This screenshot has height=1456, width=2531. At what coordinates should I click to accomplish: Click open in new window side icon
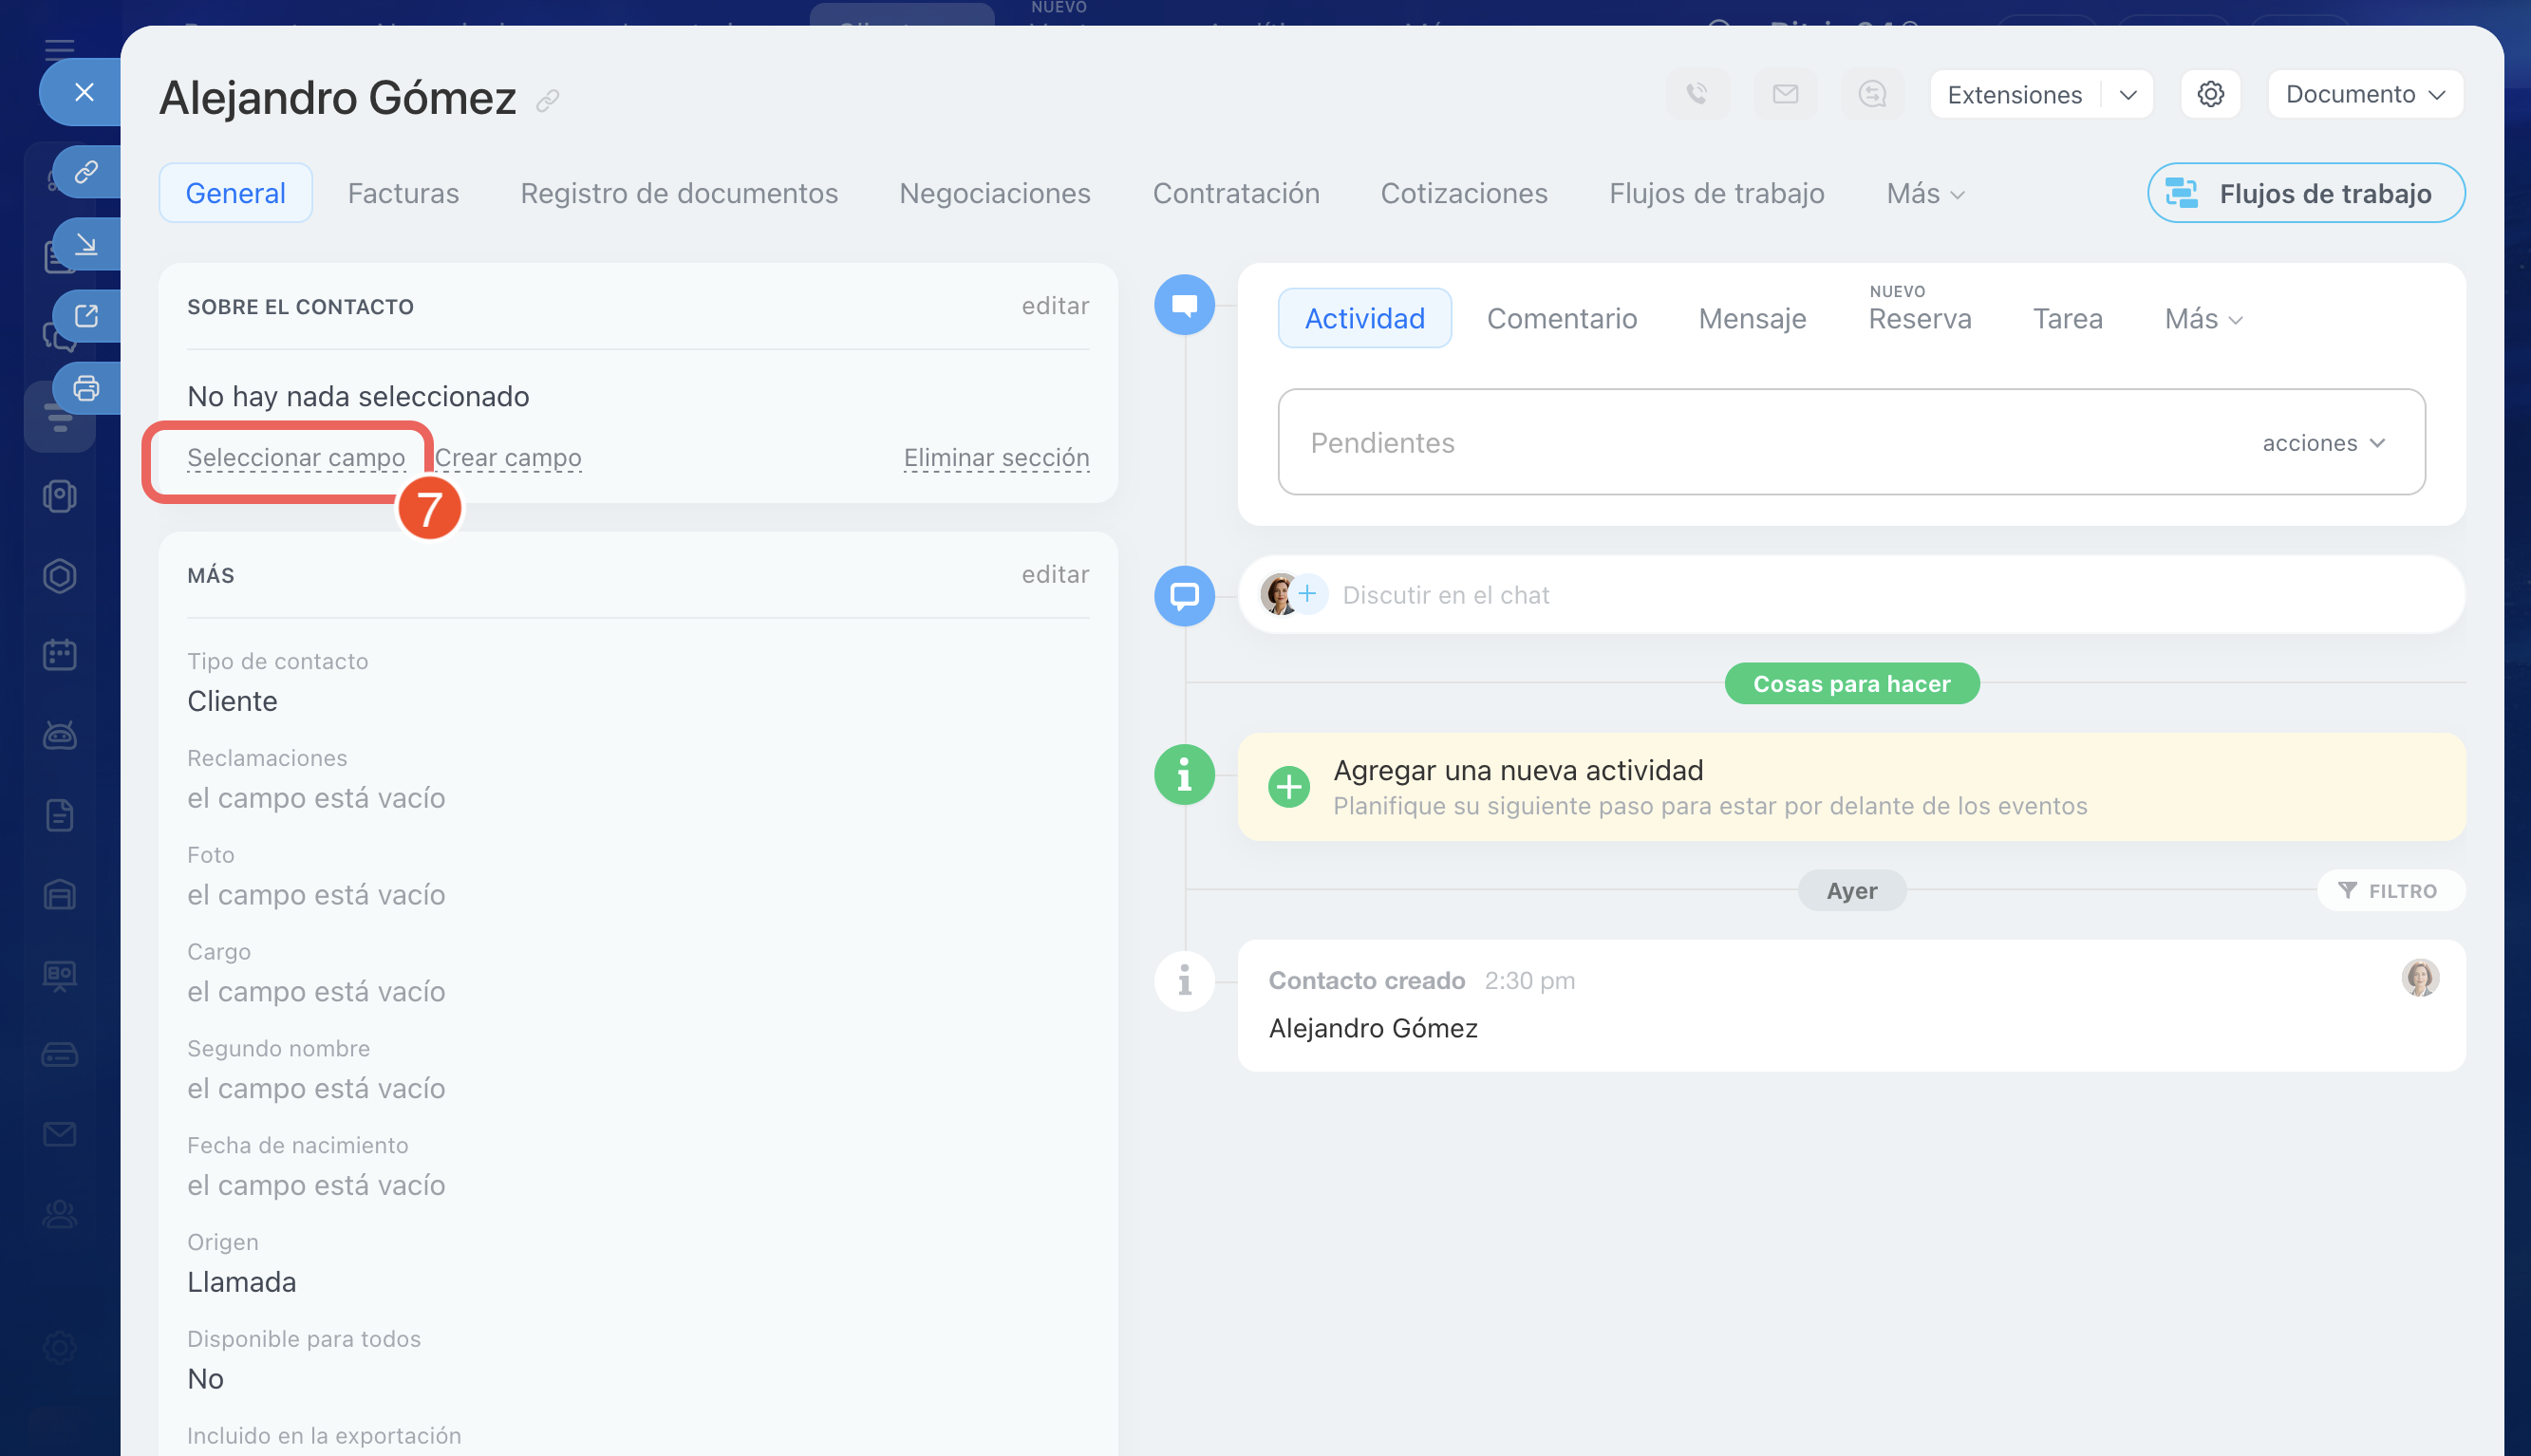pos(87,316)
